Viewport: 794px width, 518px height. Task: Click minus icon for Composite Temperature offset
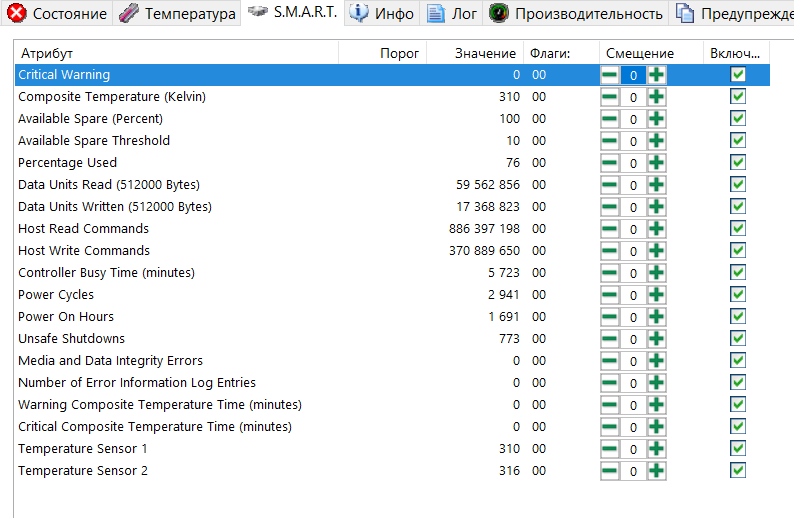pyautogui.click(x=609, y=97)
